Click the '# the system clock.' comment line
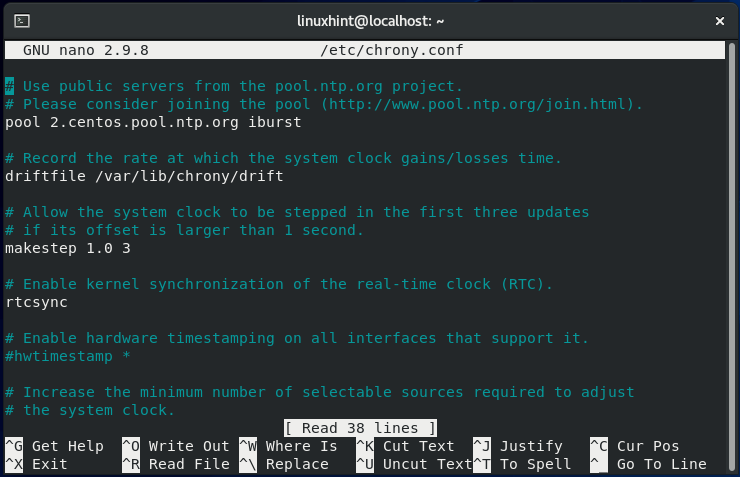The width and height of the screenshot is (740, 477). coord(90,410)
